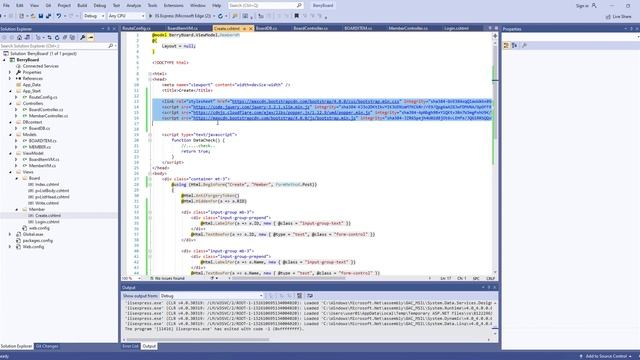Click the Save icon in the toolbar
This screenshot has height=360, width=640.
[x=41, y=16]
